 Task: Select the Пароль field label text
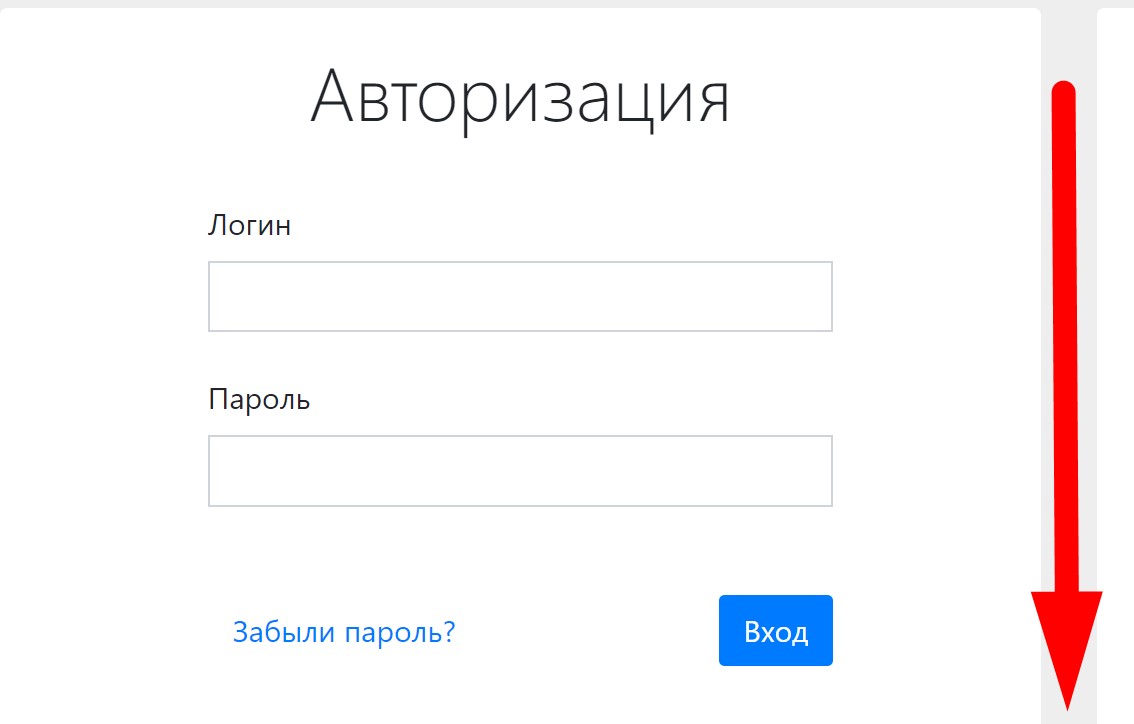coord(259,399)
